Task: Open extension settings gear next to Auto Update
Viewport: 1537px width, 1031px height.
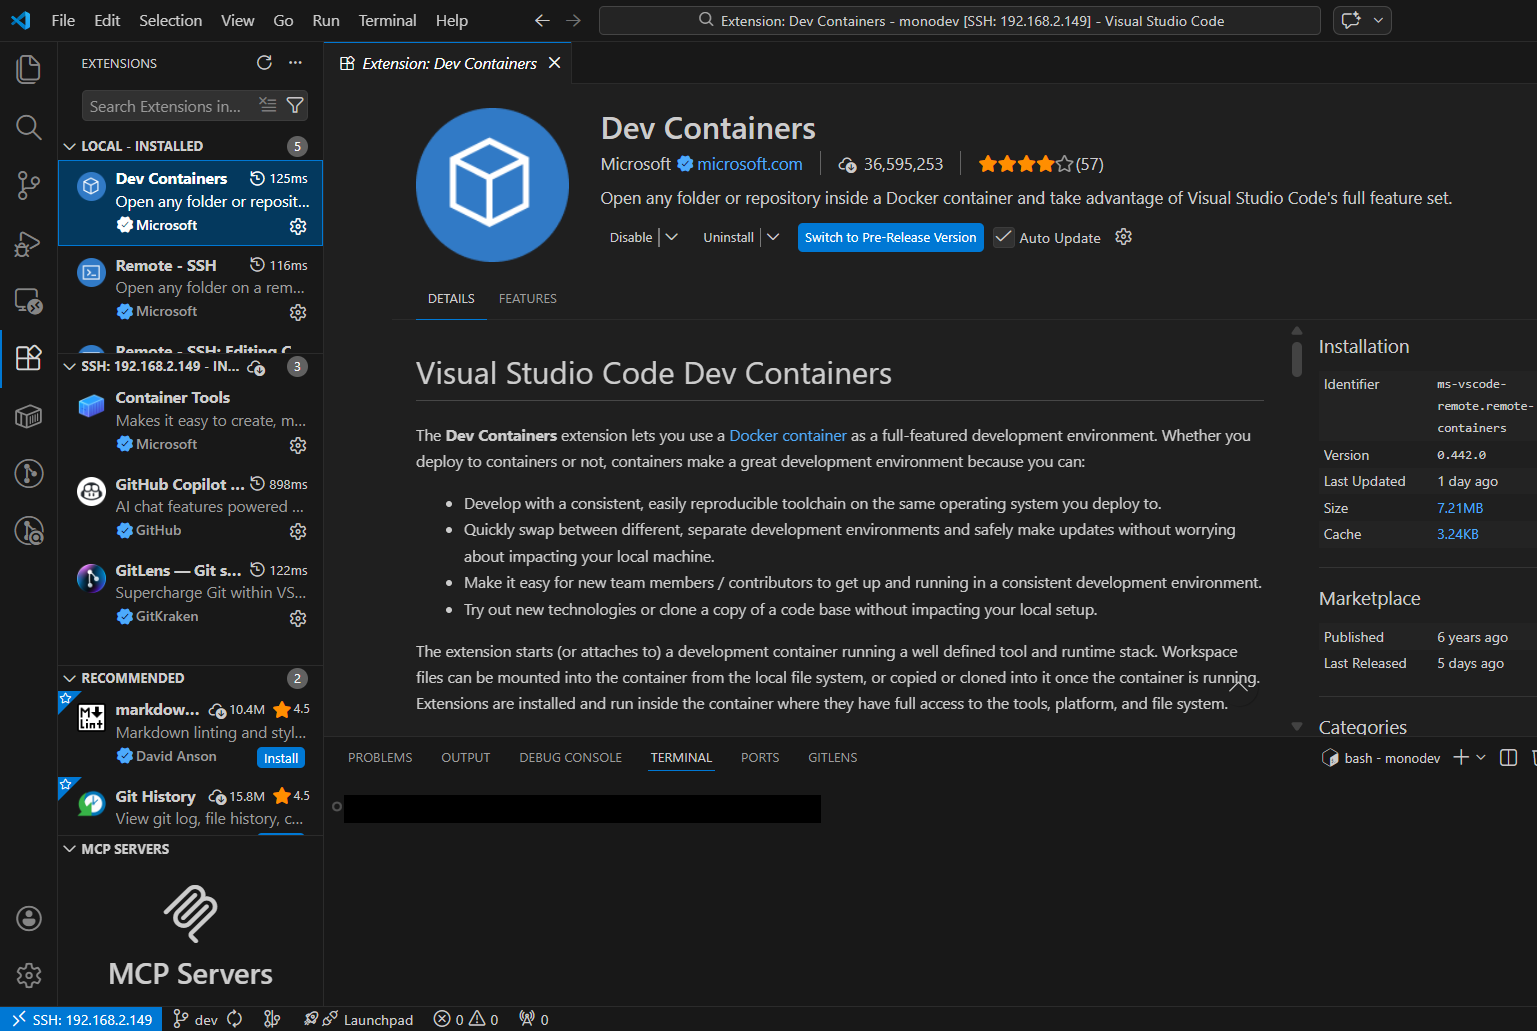Action: pos(1124,237)
